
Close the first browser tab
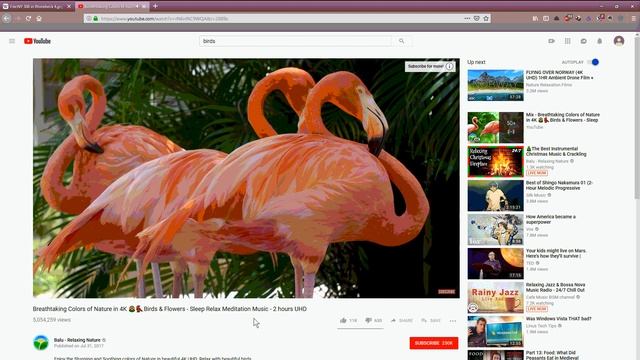[69, 7]
